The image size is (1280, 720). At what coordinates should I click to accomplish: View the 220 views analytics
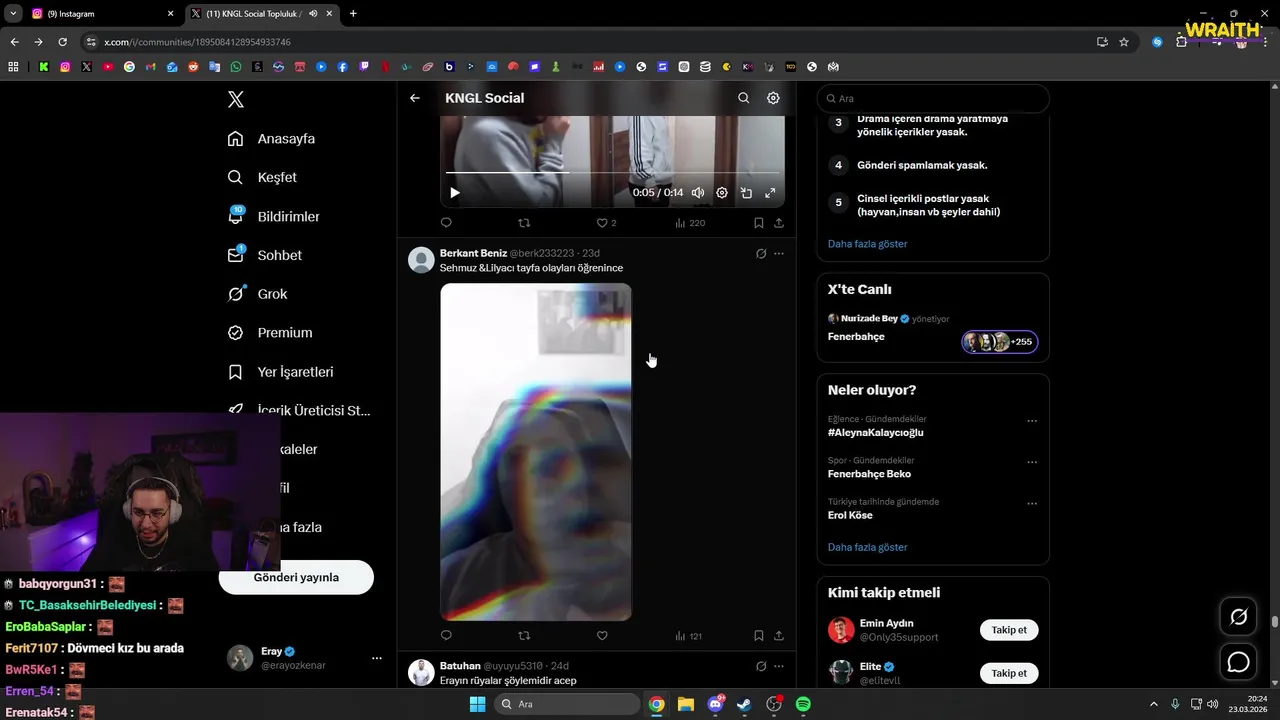click(x=690, y=223)
